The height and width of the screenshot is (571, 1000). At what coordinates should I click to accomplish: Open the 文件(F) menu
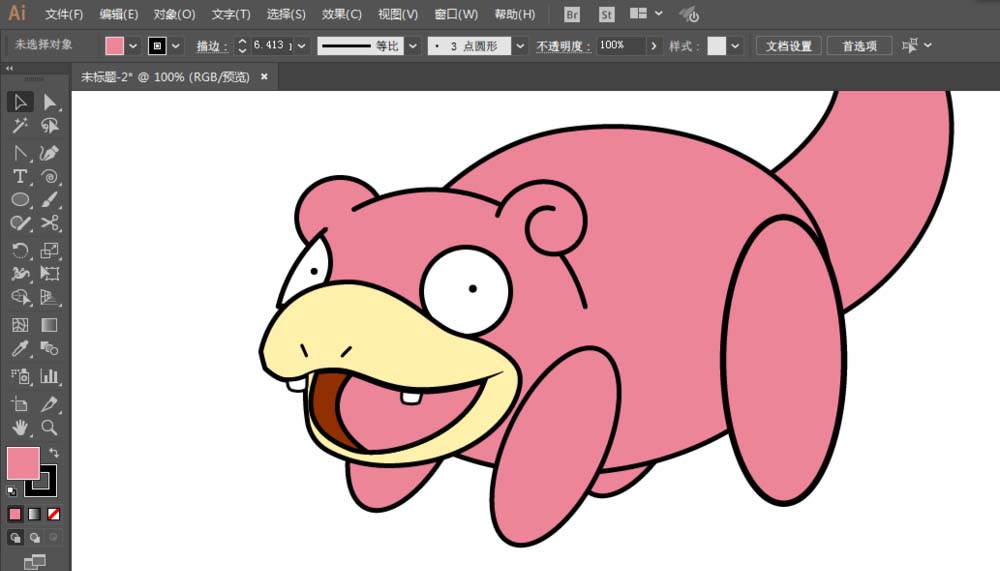point(64,14)
